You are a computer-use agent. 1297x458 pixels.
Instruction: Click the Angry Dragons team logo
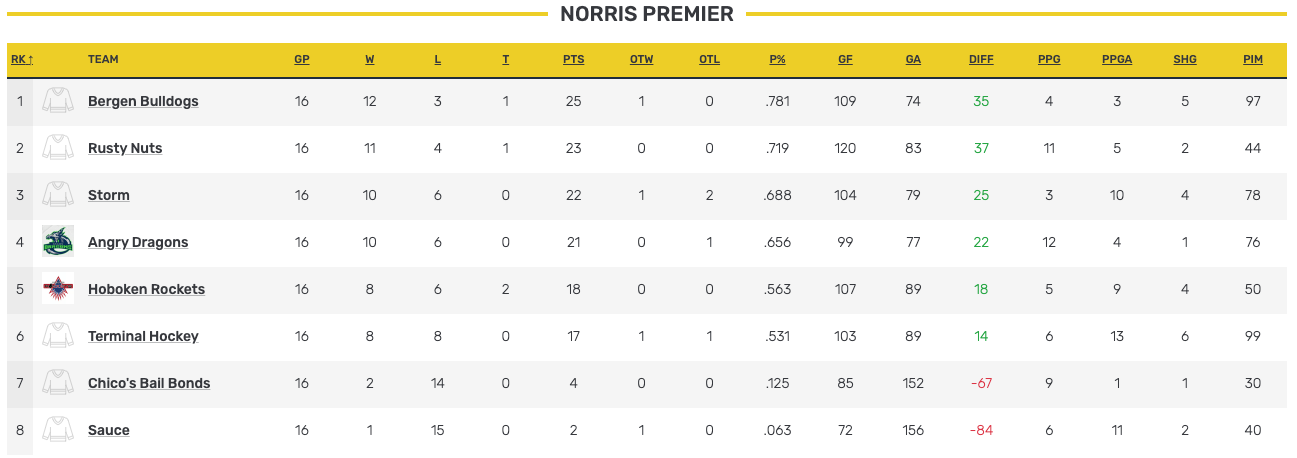click(58, 242)
